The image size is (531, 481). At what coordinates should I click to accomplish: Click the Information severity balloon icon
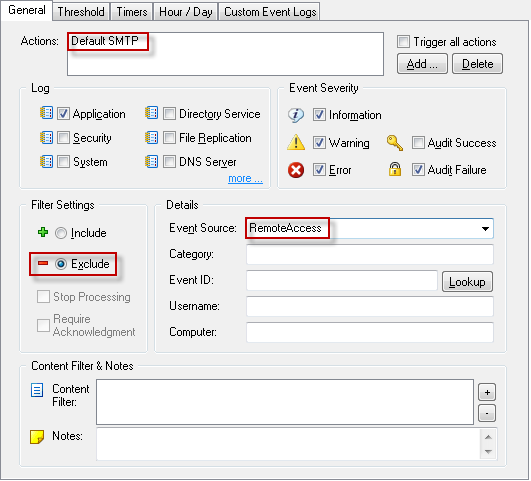(x=296, y=115)
